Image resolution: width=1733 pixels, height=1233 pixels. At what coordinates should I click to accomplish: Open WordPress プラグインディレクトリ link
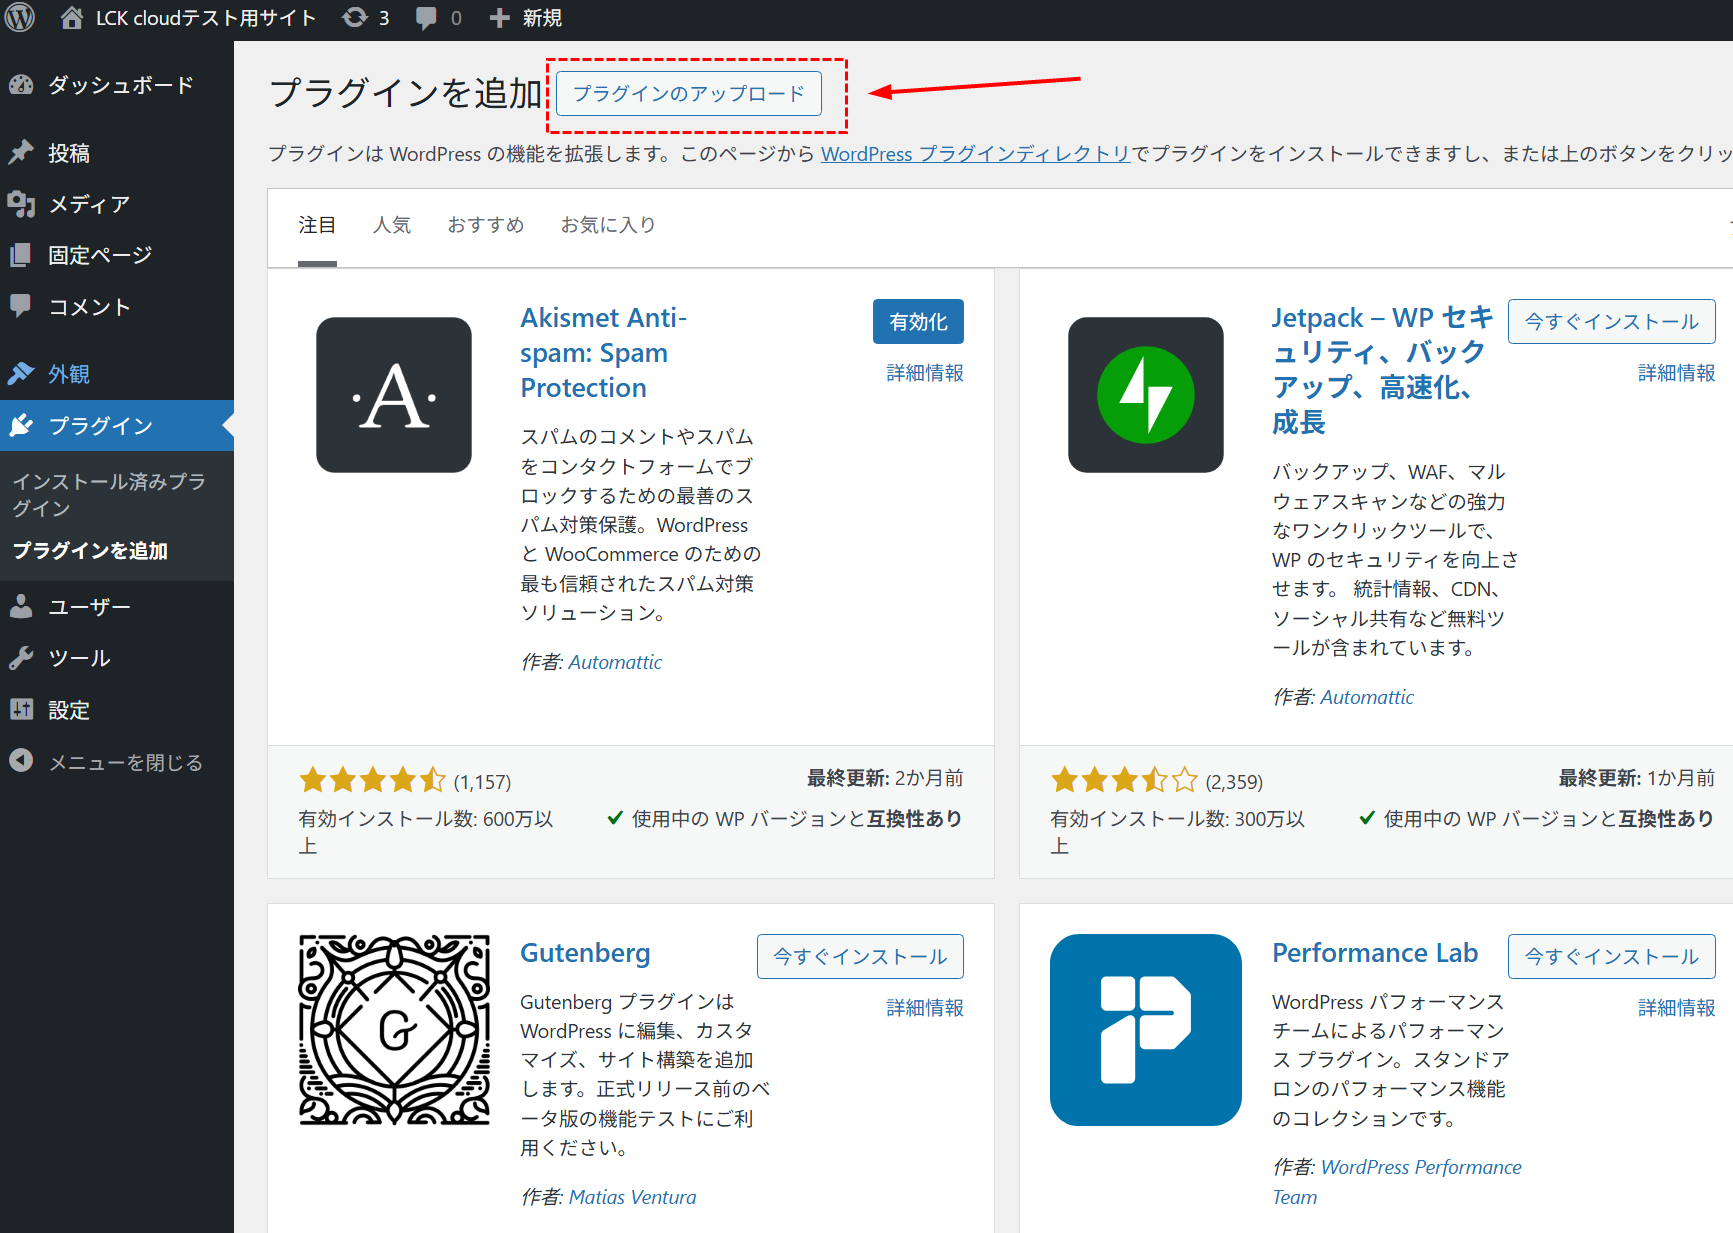(975, 154)
